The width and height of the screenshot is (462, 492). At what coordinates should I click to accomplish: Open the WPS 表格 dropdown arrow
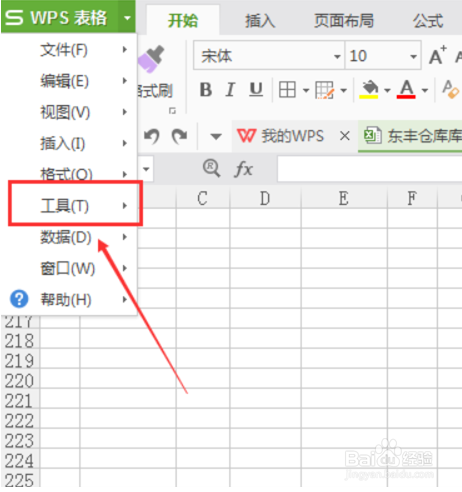click(x=127, y=17)
